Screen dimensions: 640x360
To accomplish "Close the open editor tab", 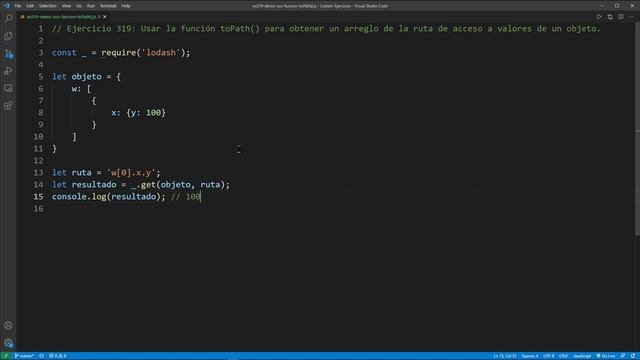I will coord(105,17).
